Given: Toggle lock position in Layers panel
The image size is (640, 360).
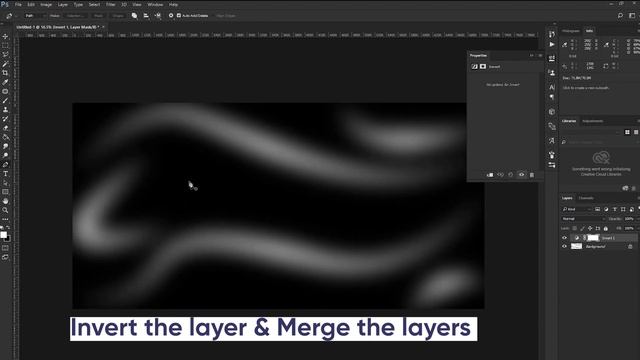Looking at the screenshot, I should [x=590, y=228].
